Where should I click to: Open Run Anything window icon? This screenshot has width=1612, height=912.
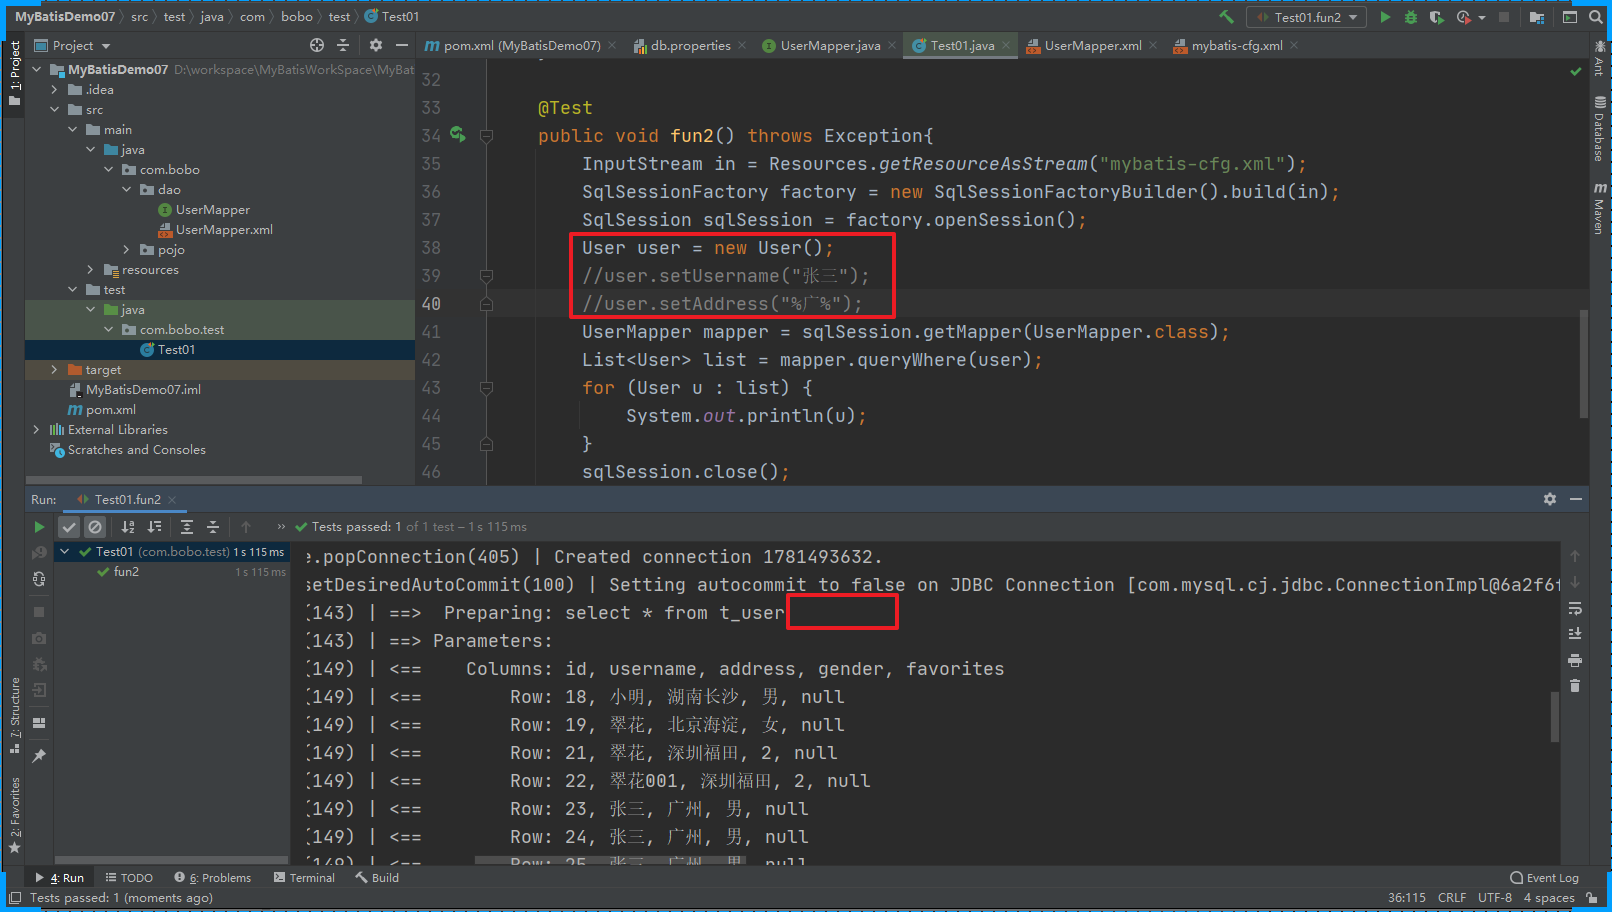pyautogui.click(x=1570, y=17)
